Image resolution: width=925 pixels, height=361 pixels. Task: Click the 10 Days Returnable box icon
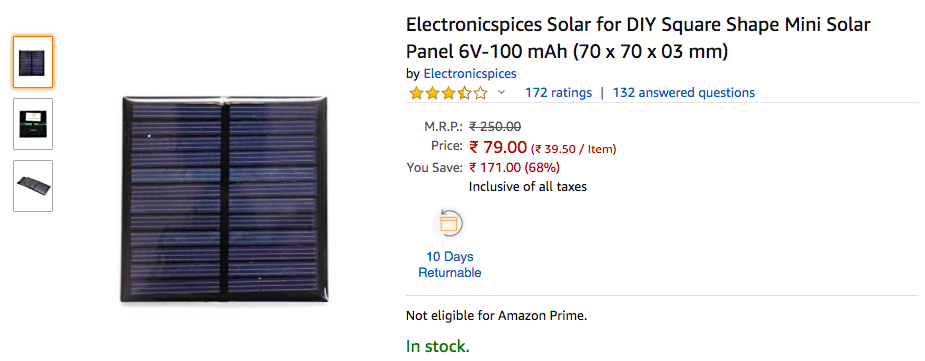[x=449, y=224]
